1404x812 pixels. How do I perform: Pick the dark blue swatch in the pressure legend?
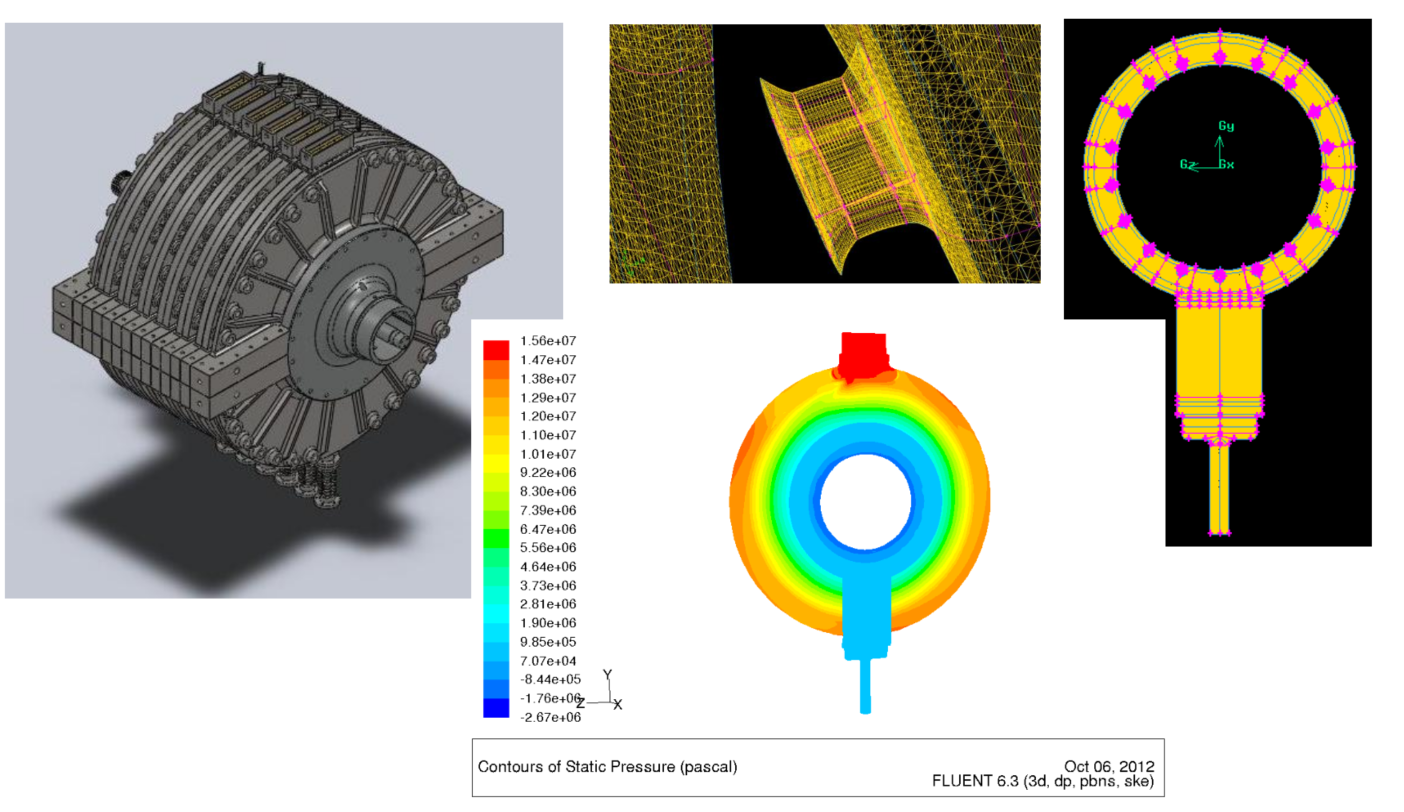tap(496, 709)
